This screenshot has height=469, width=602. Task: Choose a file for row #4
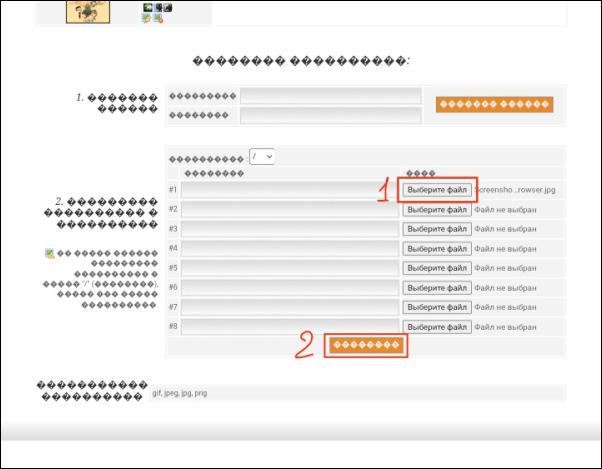(x=437, y=248)
